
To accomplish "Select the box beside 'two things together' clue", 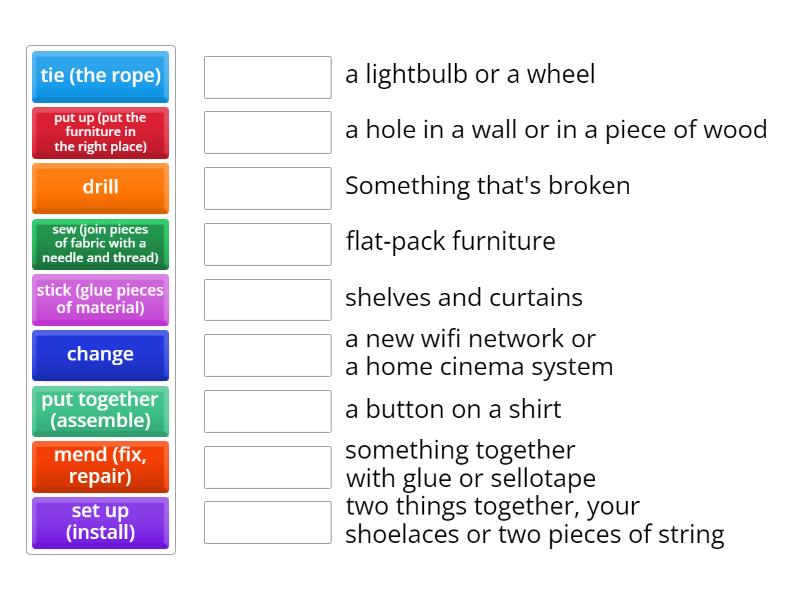I will click(x=266, y=521).
